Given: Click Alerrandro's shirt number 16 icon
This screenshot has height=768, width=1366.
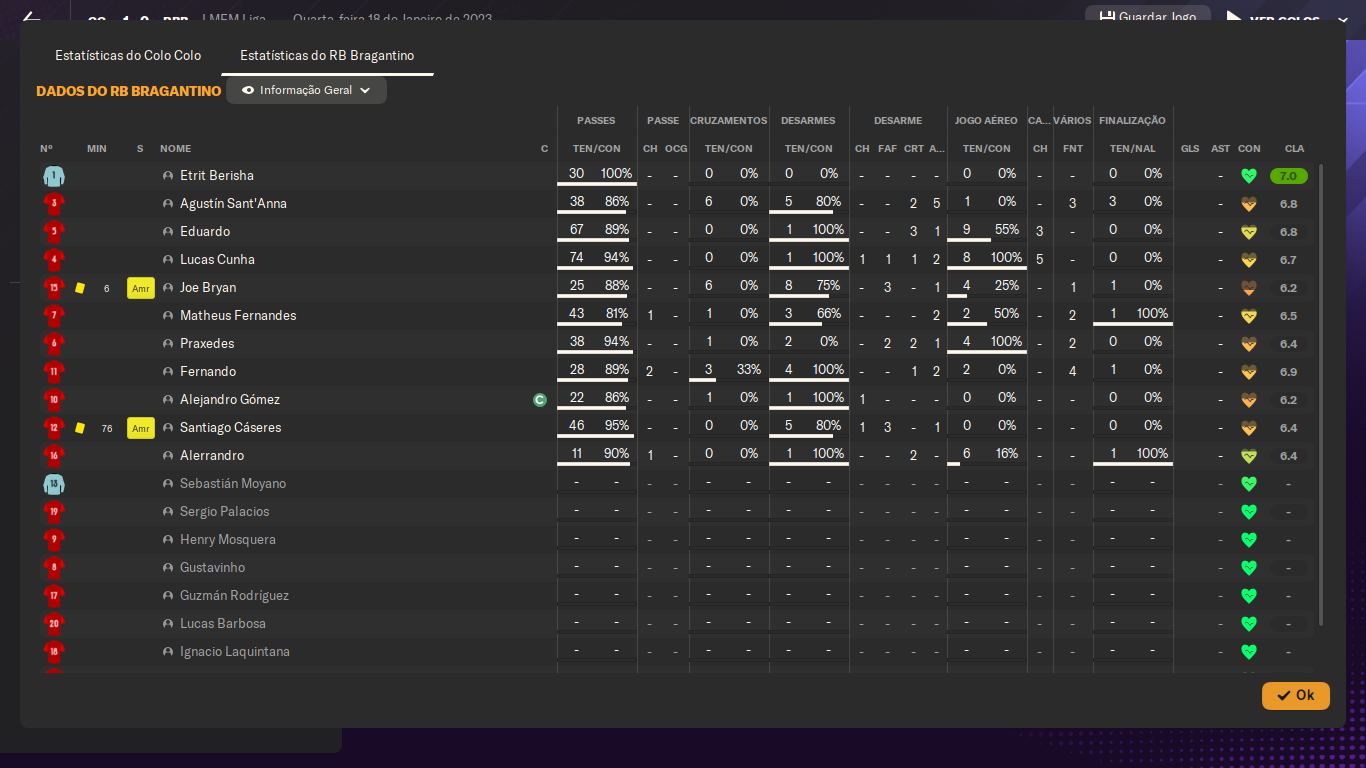Looking at the screenshot, I should point(54,456).
